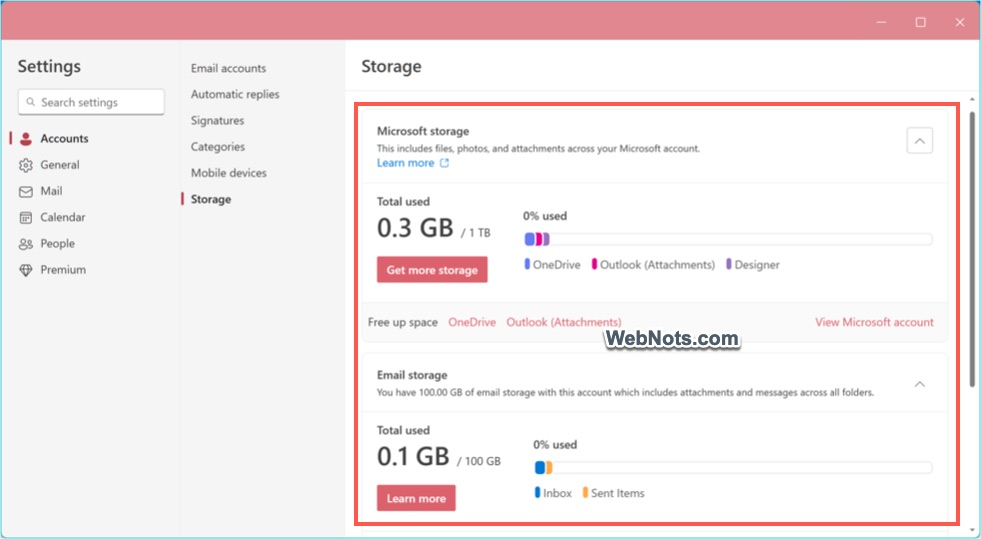Click the storage panel vertical scrollbar
The height and width of the screenshot is (539, 981).
click(972, 250)
